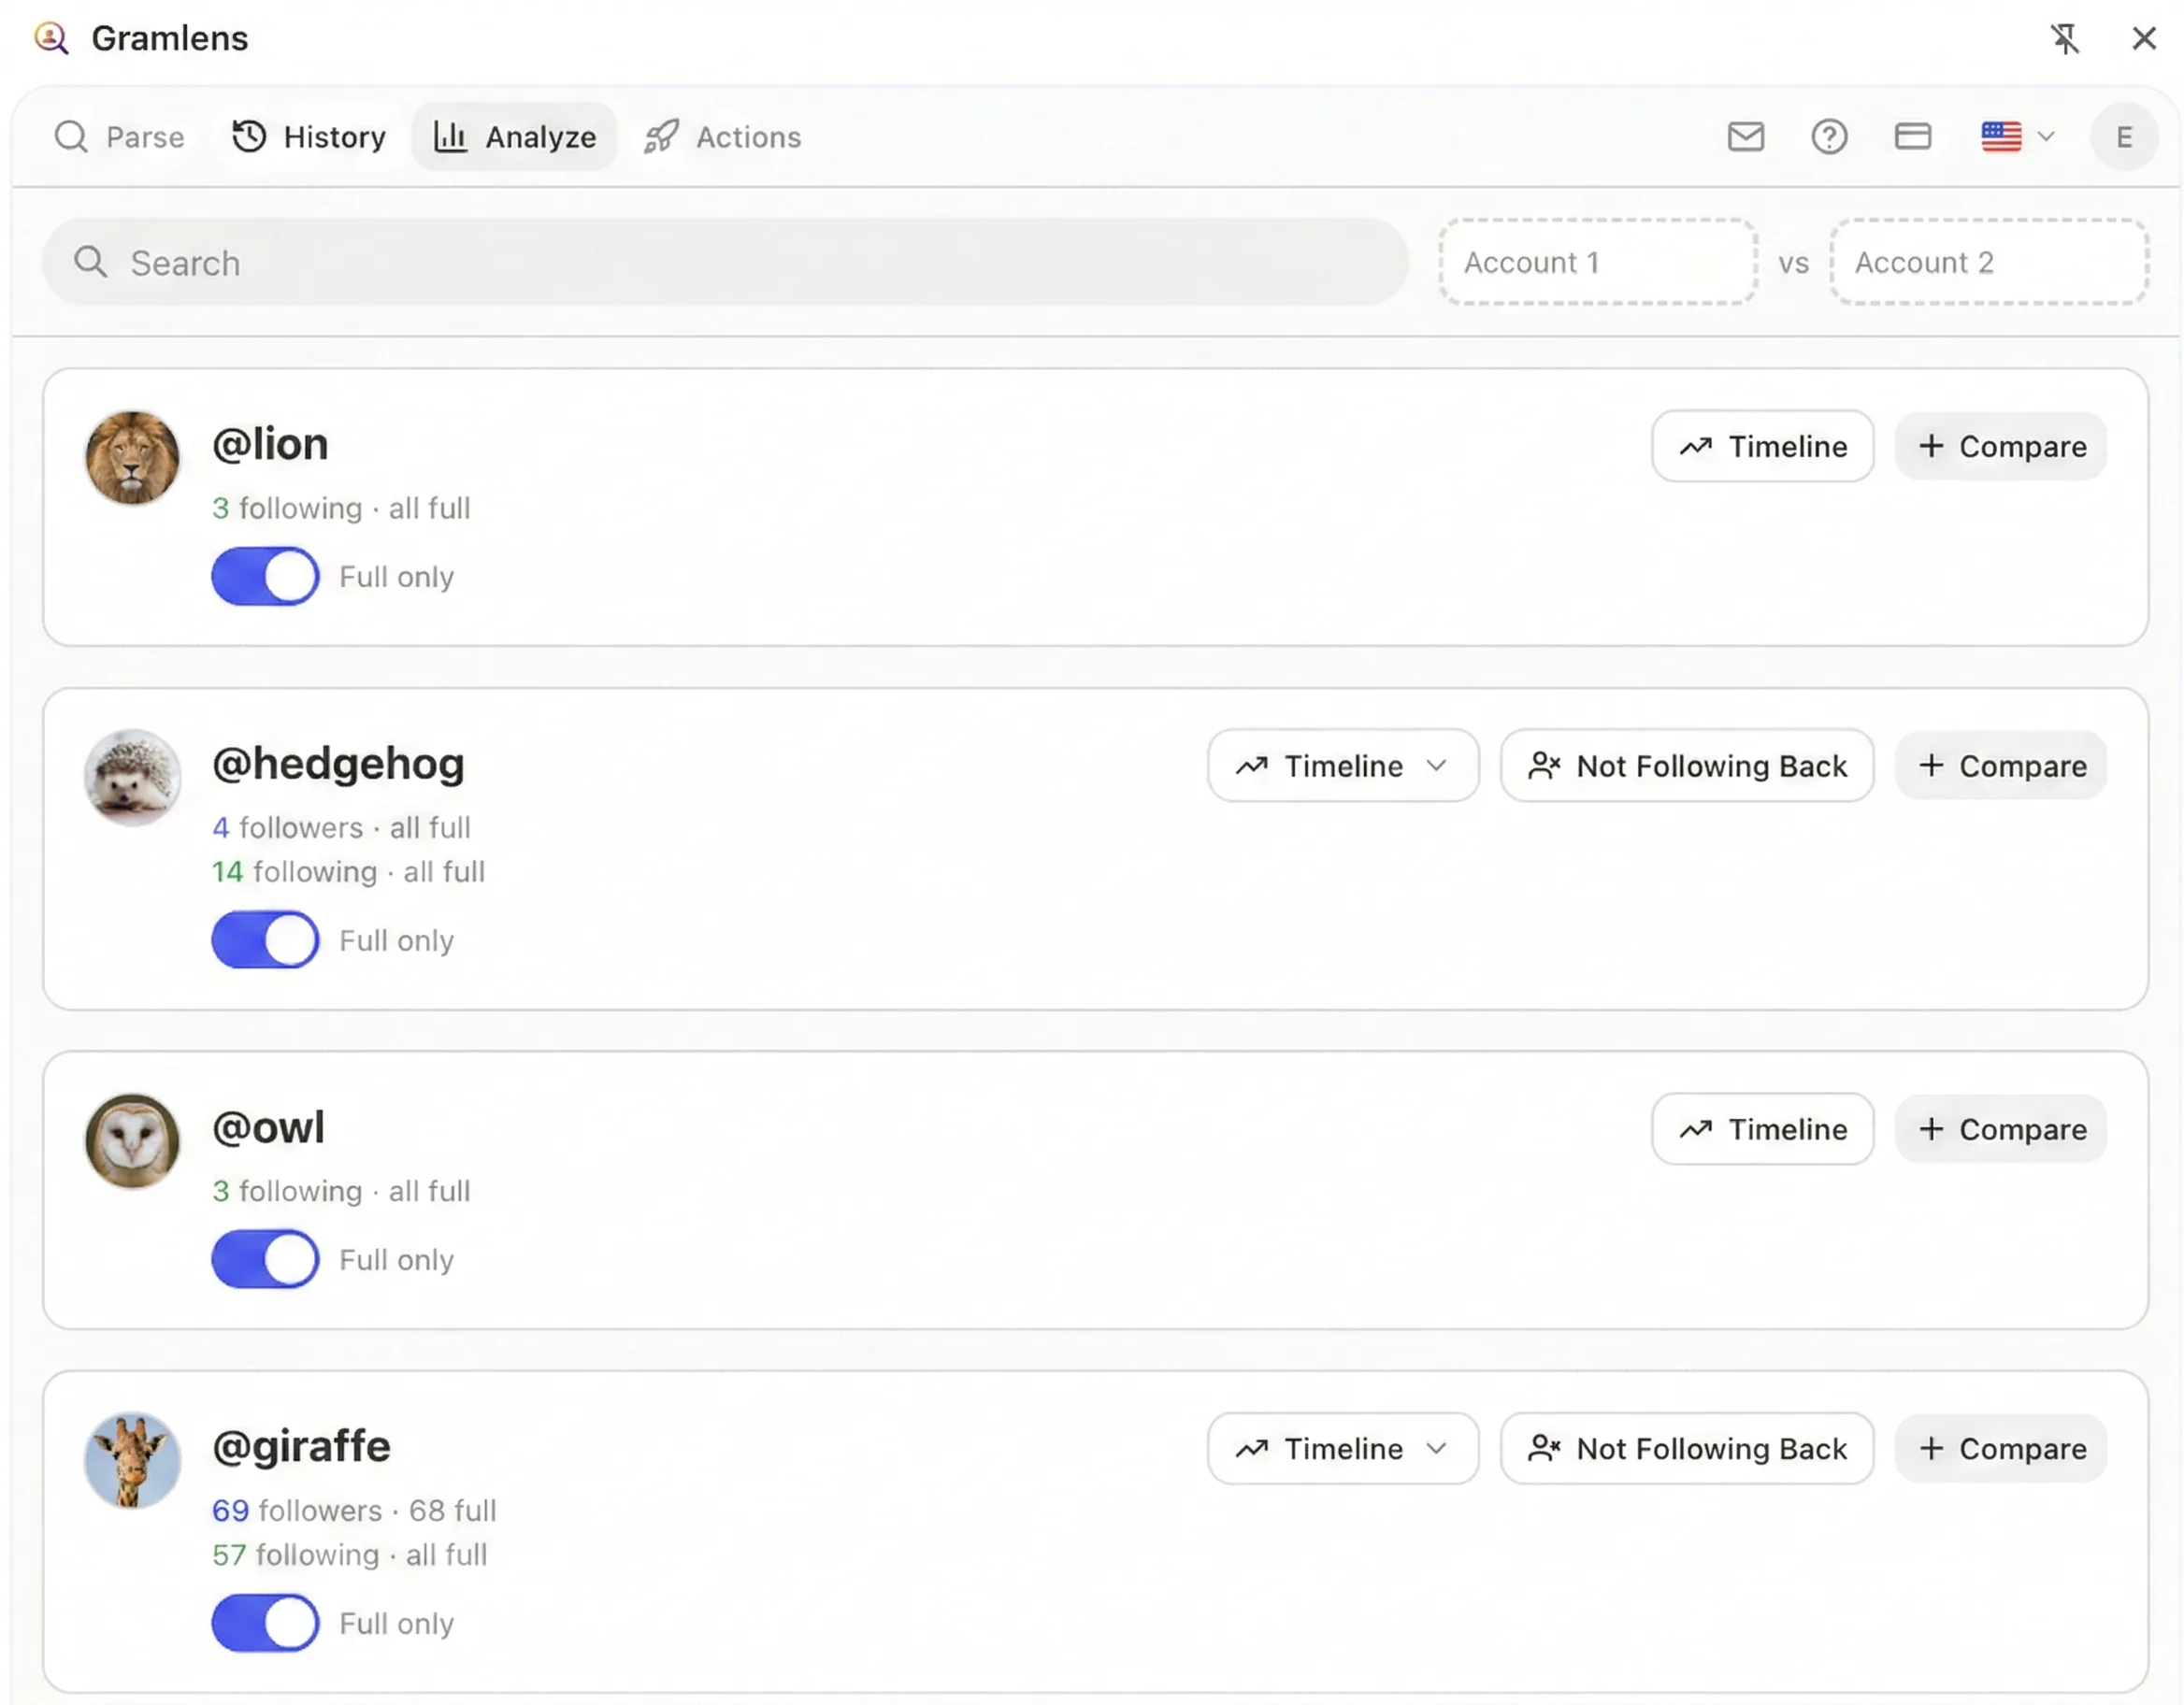This screenshot has width=2184, height=1705.
Task: Click the History clock icon
Action: [248, 137]
